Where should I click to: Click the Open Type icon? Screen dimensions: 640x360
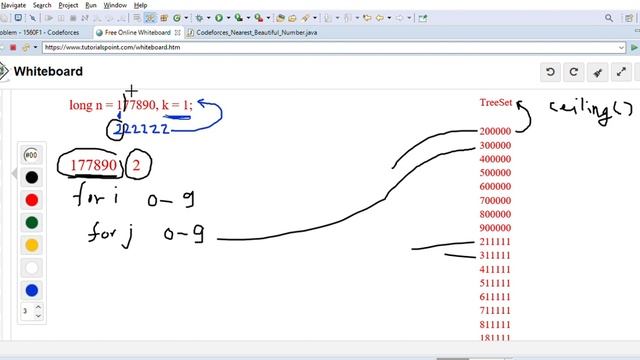tap(280, 18)
